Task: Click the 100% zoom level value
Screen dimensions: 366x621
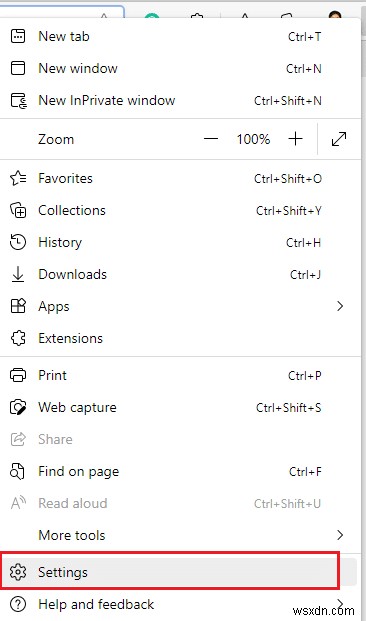Action: pyautogui.click(x=254, y=139)
